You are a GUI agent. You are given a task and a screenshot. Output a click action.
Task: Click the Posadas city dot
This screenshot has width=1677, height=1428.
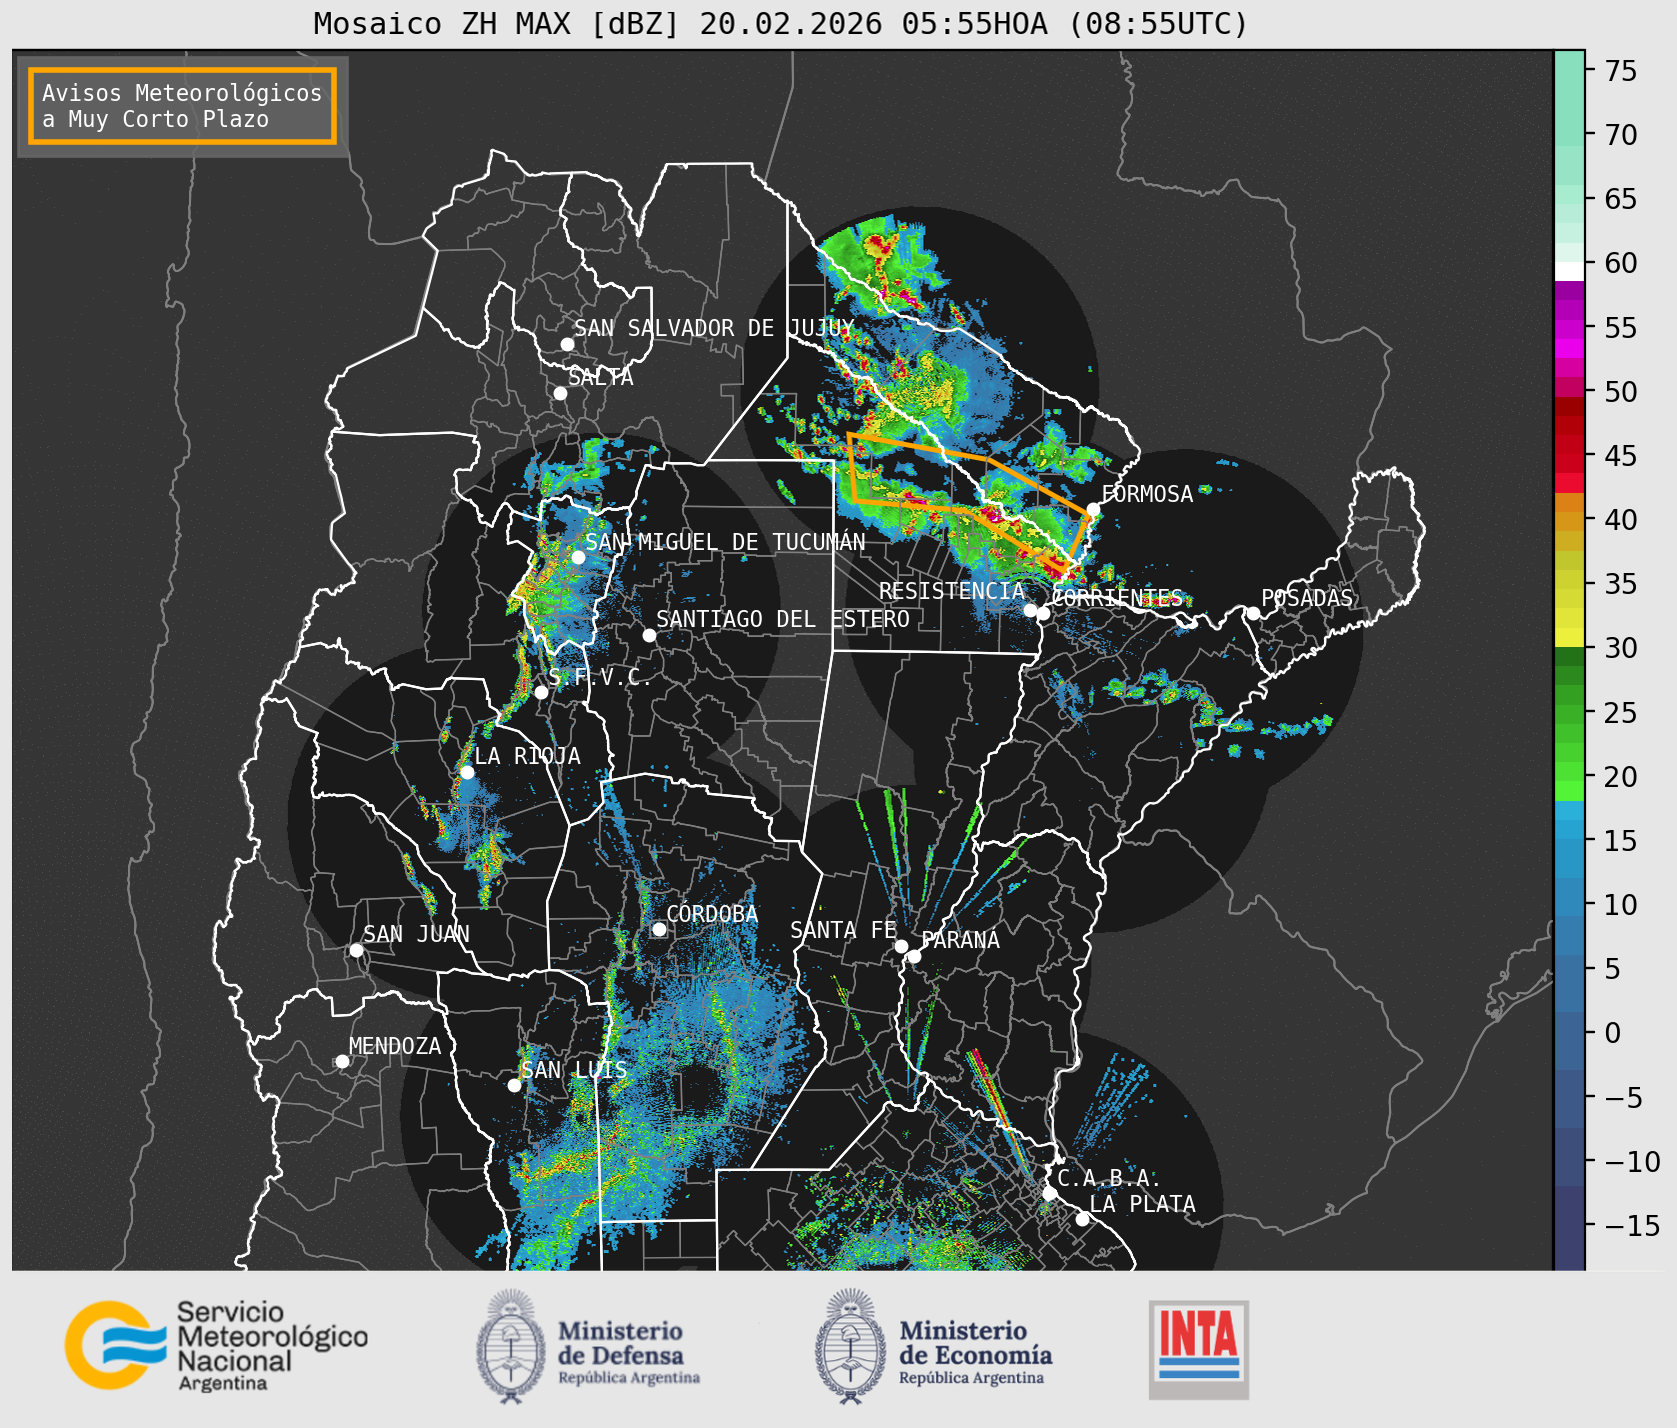coord(1253,613)
